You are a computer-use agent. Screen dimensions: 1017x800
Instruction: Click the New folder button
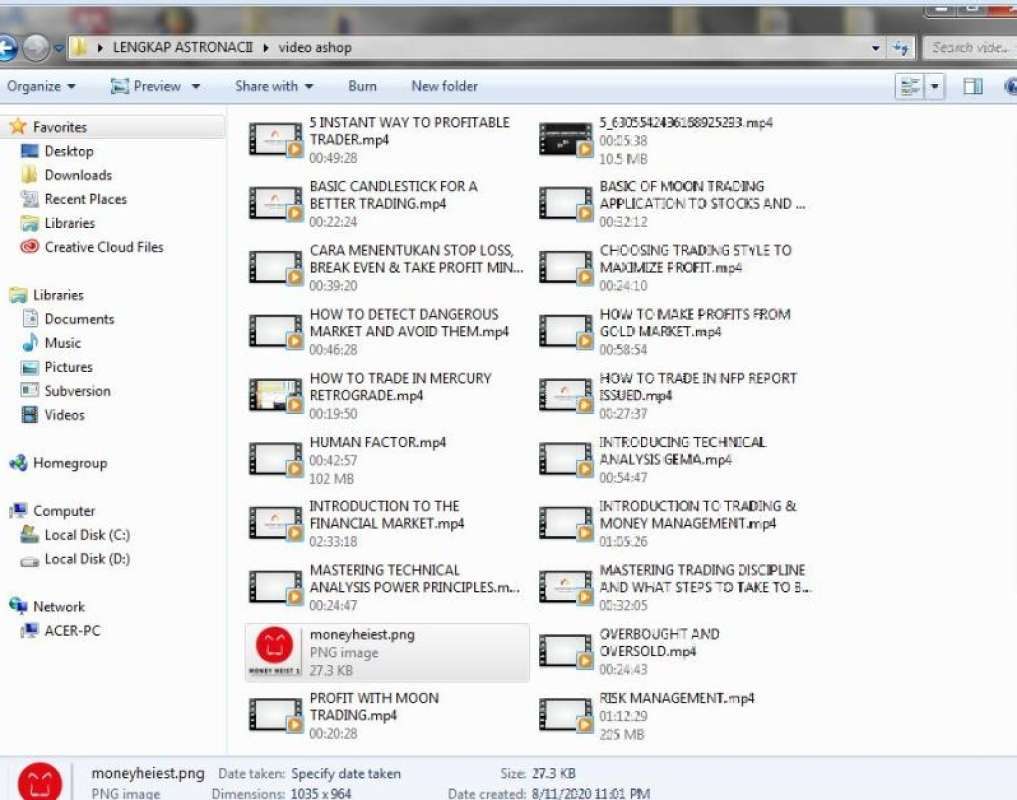[444, 86]
